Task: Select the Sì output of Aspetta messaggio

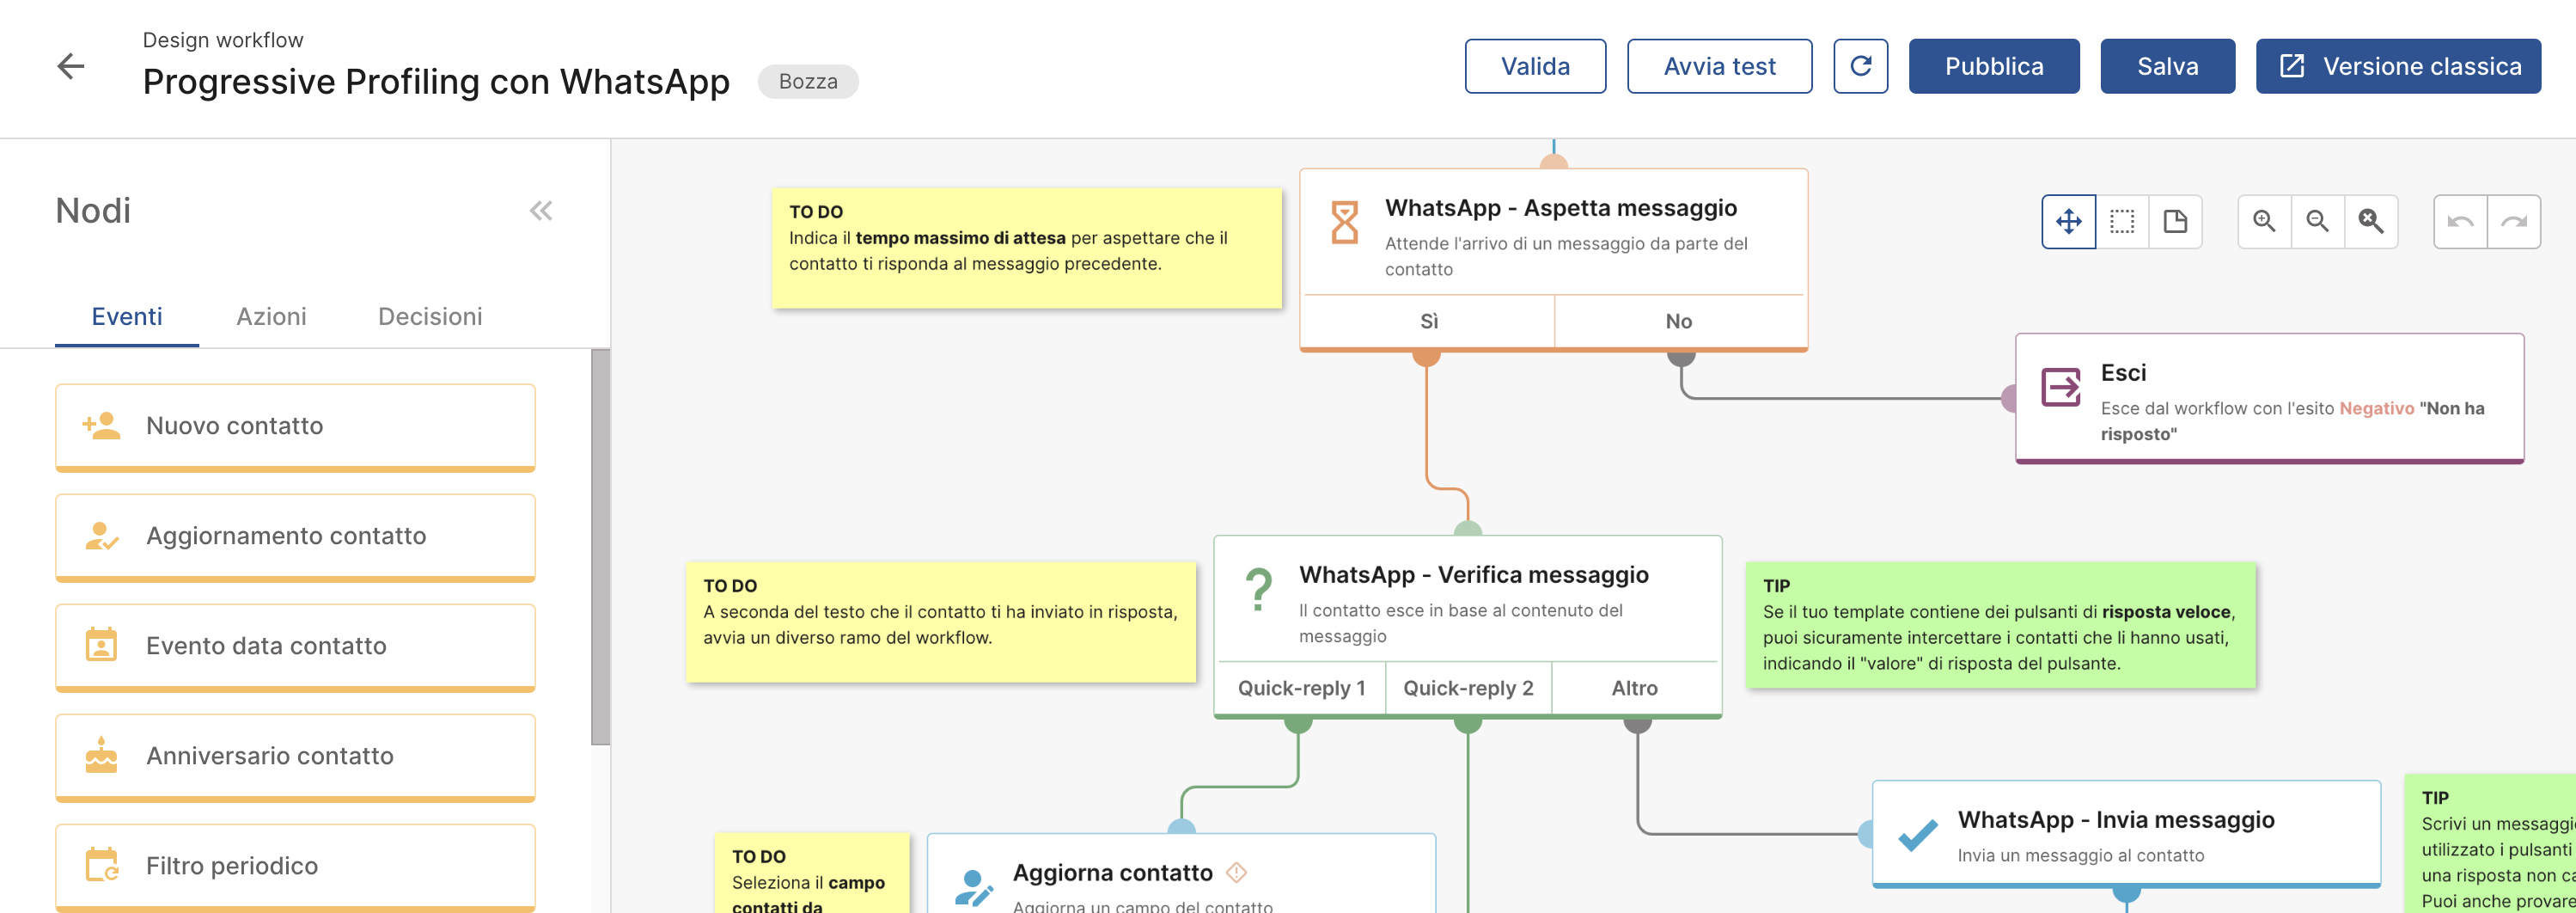Action: pos(1429,321)
